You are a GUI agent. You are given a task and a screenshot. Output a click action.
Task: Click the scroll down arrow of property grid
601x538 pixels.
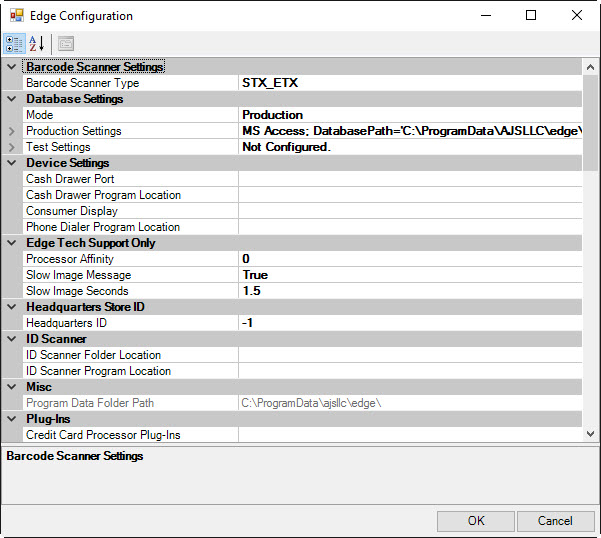(x=590, y=434)
